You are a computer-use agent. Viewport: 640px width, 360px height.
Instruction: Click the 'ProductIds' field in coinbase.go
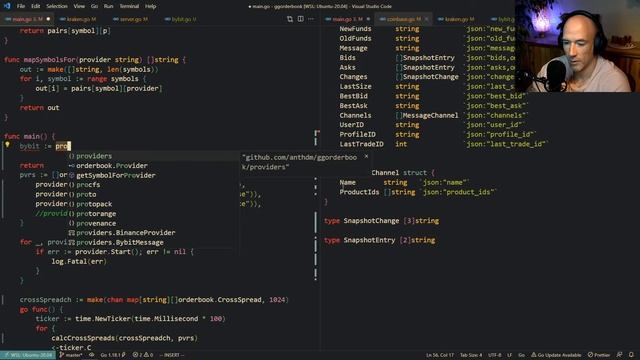click(359, 192)
